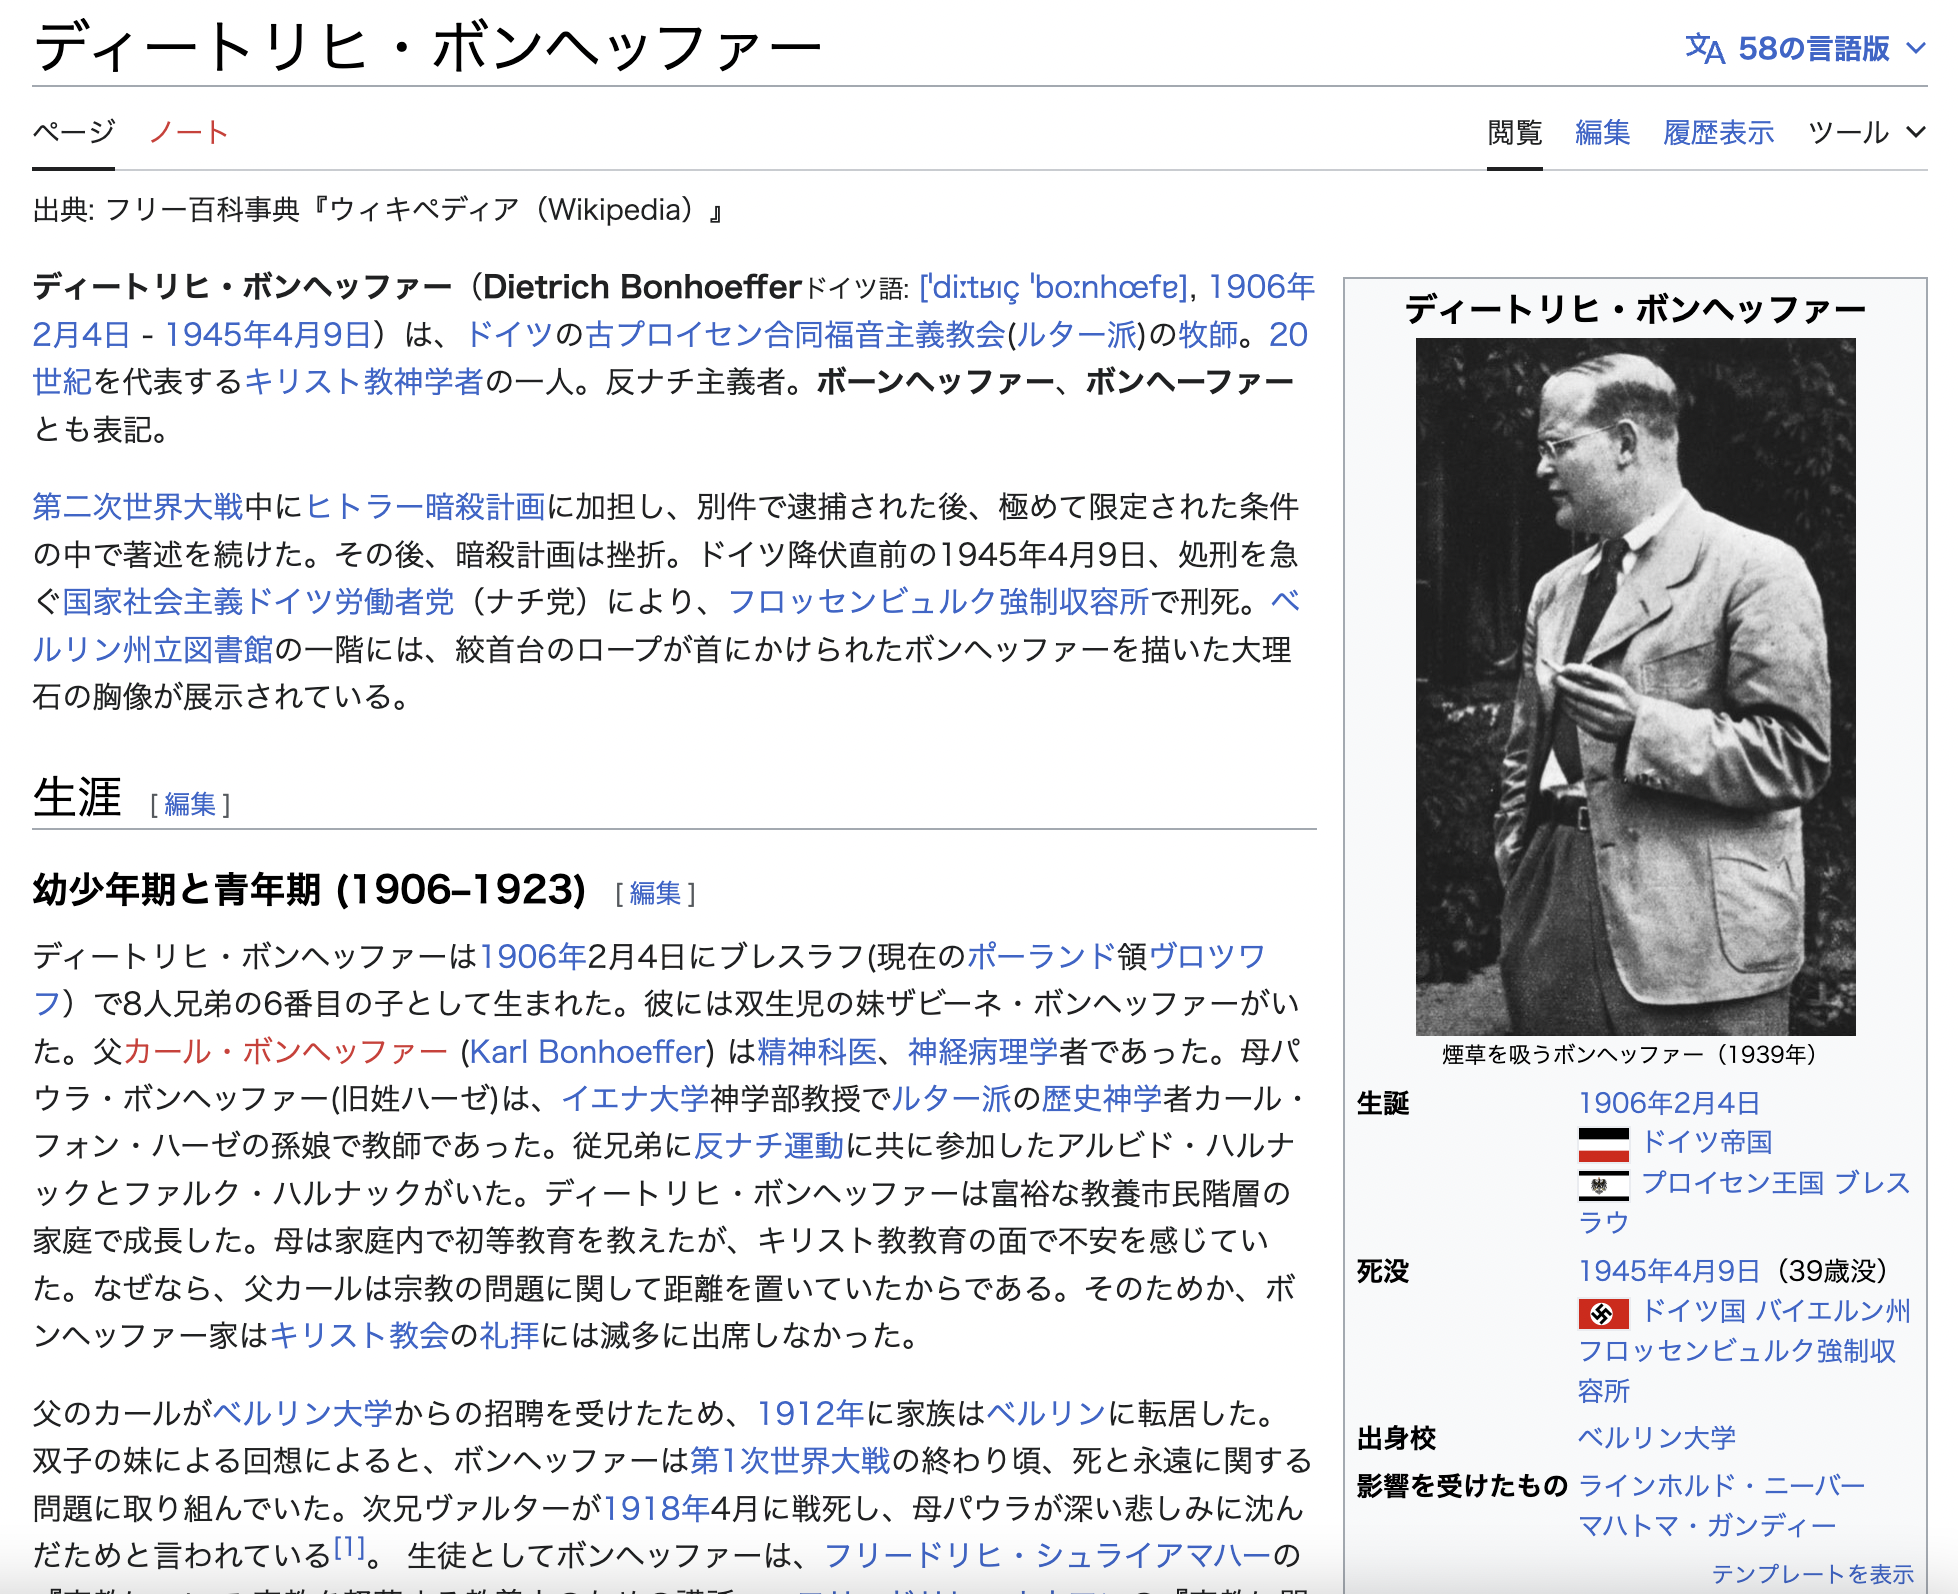Edit the 幼少年期と青年期 section
Image resolution: width=1958 pixels, height=1594 pixels.
point(655,893)
